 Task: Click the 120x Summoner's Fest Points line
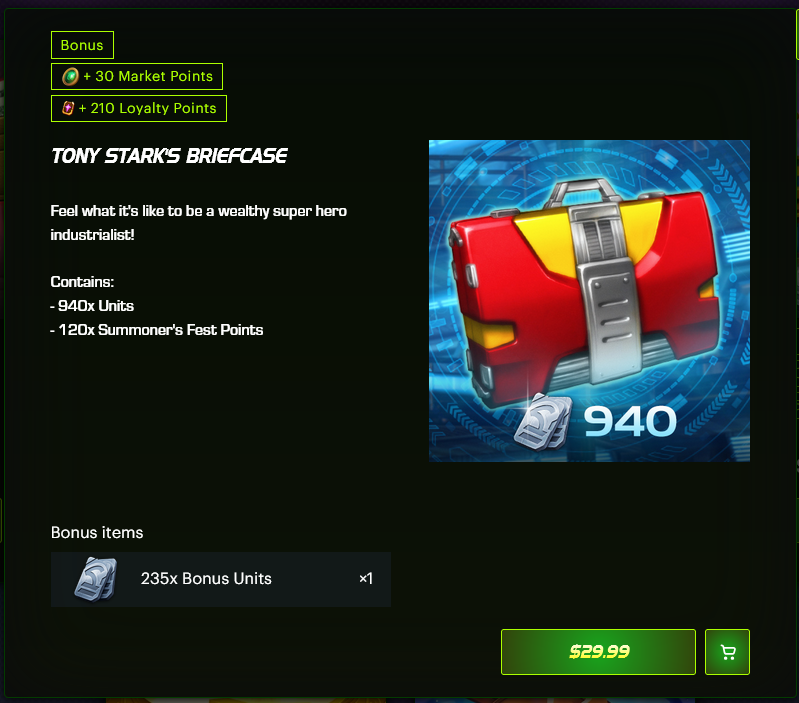157,330
